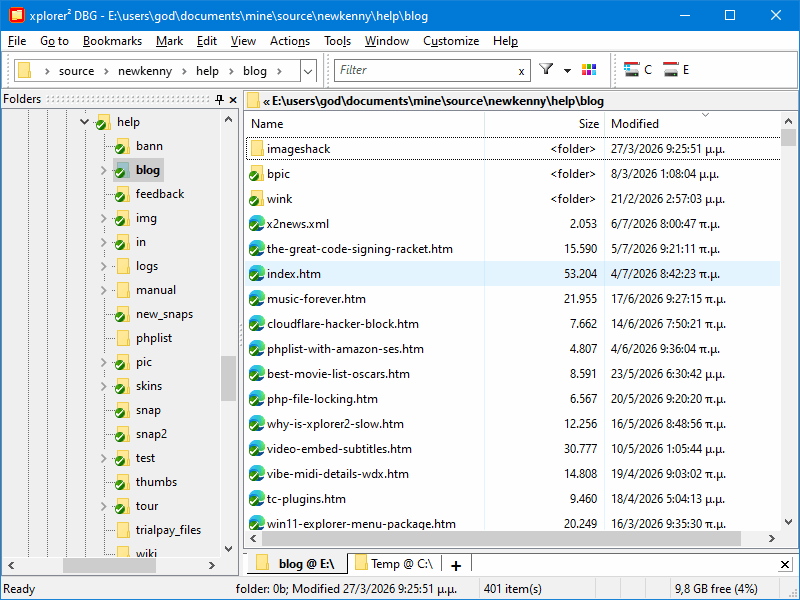The width and height of the screenshot is (800, 600).
Task: Open the Tools menu
Action: pos(337,41)
